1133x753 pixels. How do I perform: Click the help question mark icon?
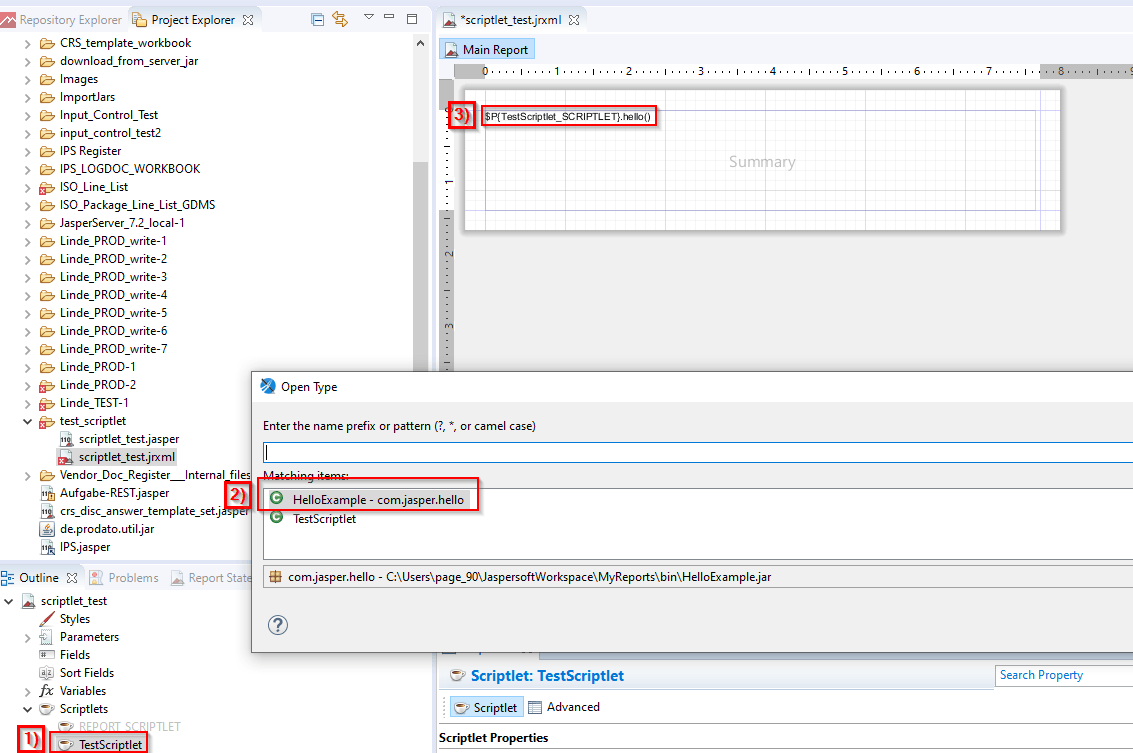pyautogui.click(x=279, y=625)
